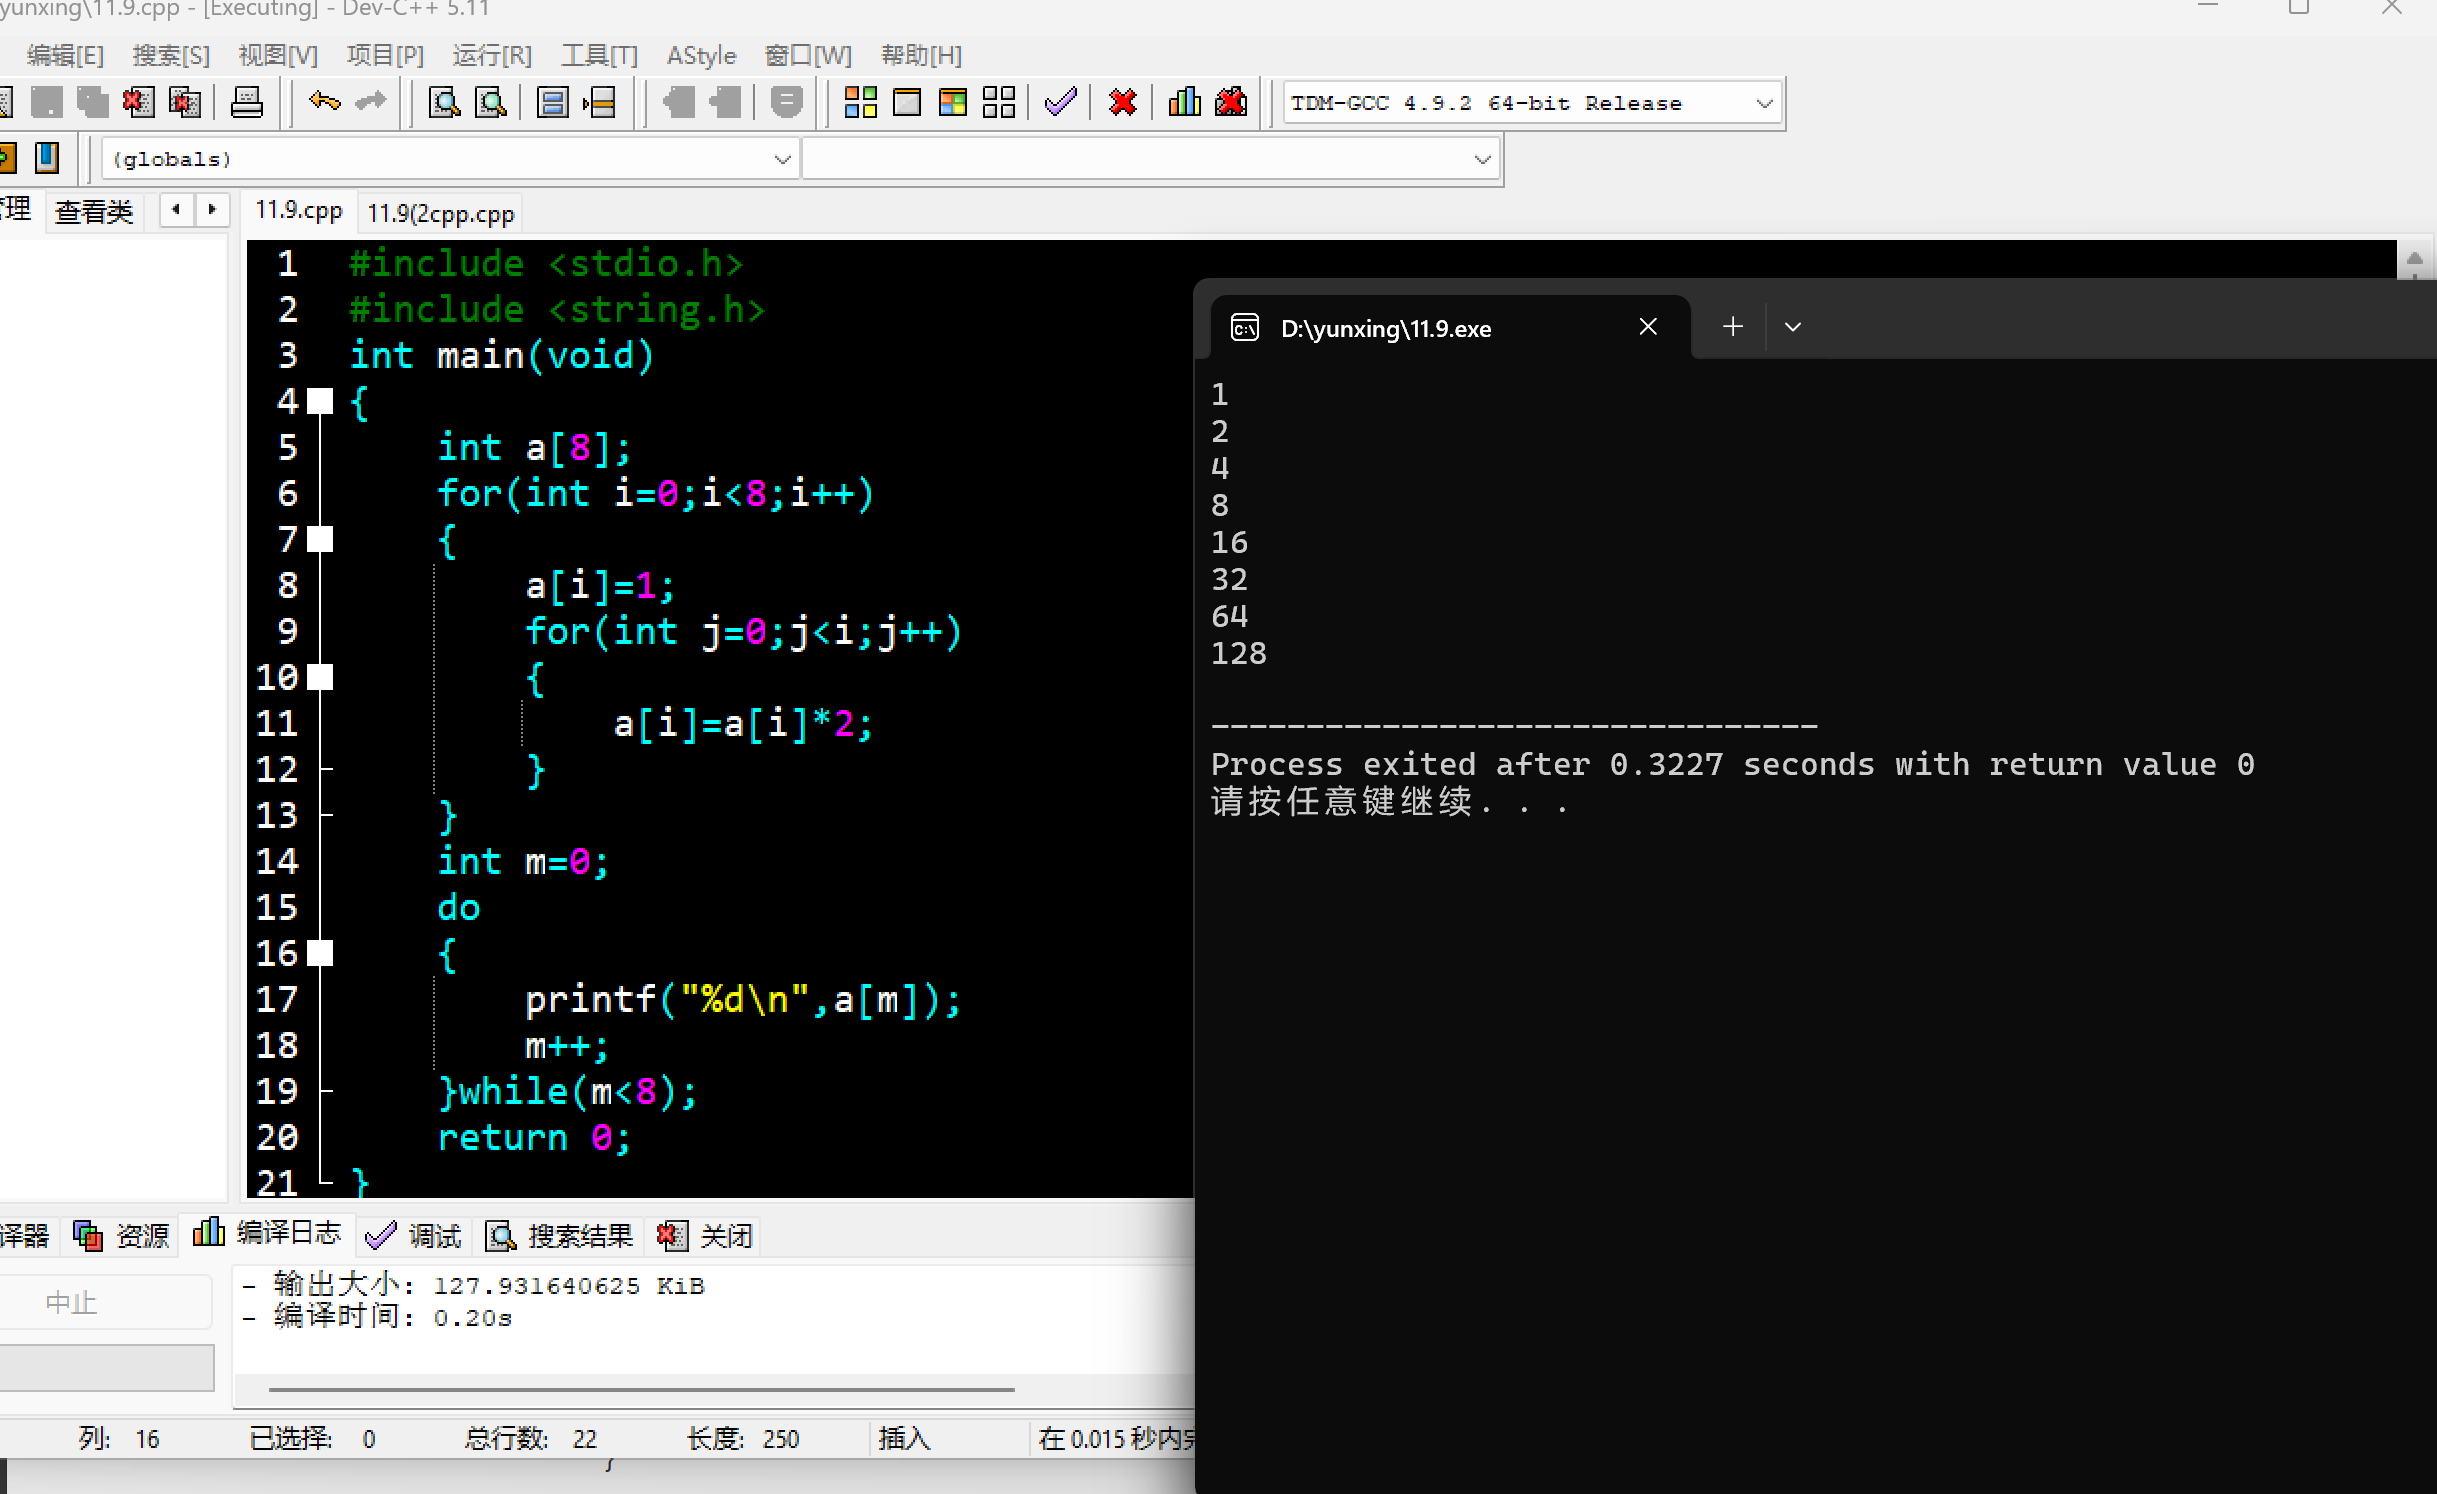
Task: Click the 关闭 button in bottom panel
Action: (706, 1236)
